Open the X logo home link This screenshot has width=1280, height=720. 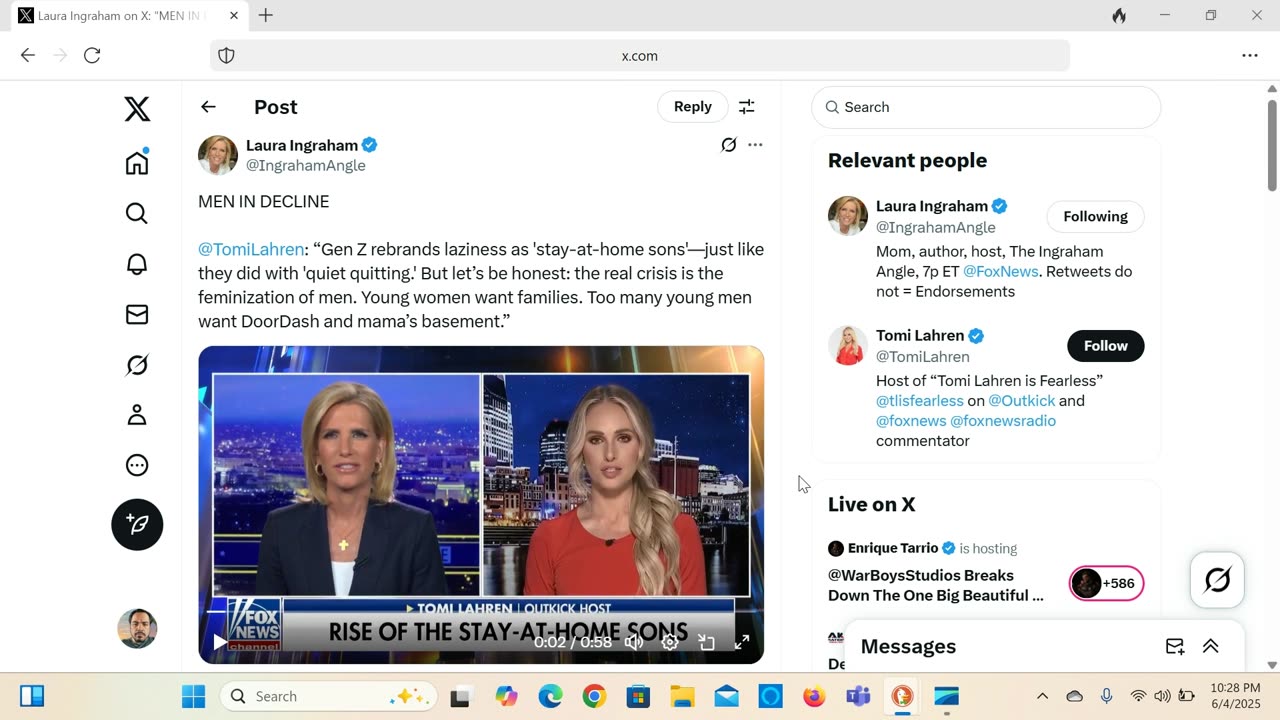(137, 108)
